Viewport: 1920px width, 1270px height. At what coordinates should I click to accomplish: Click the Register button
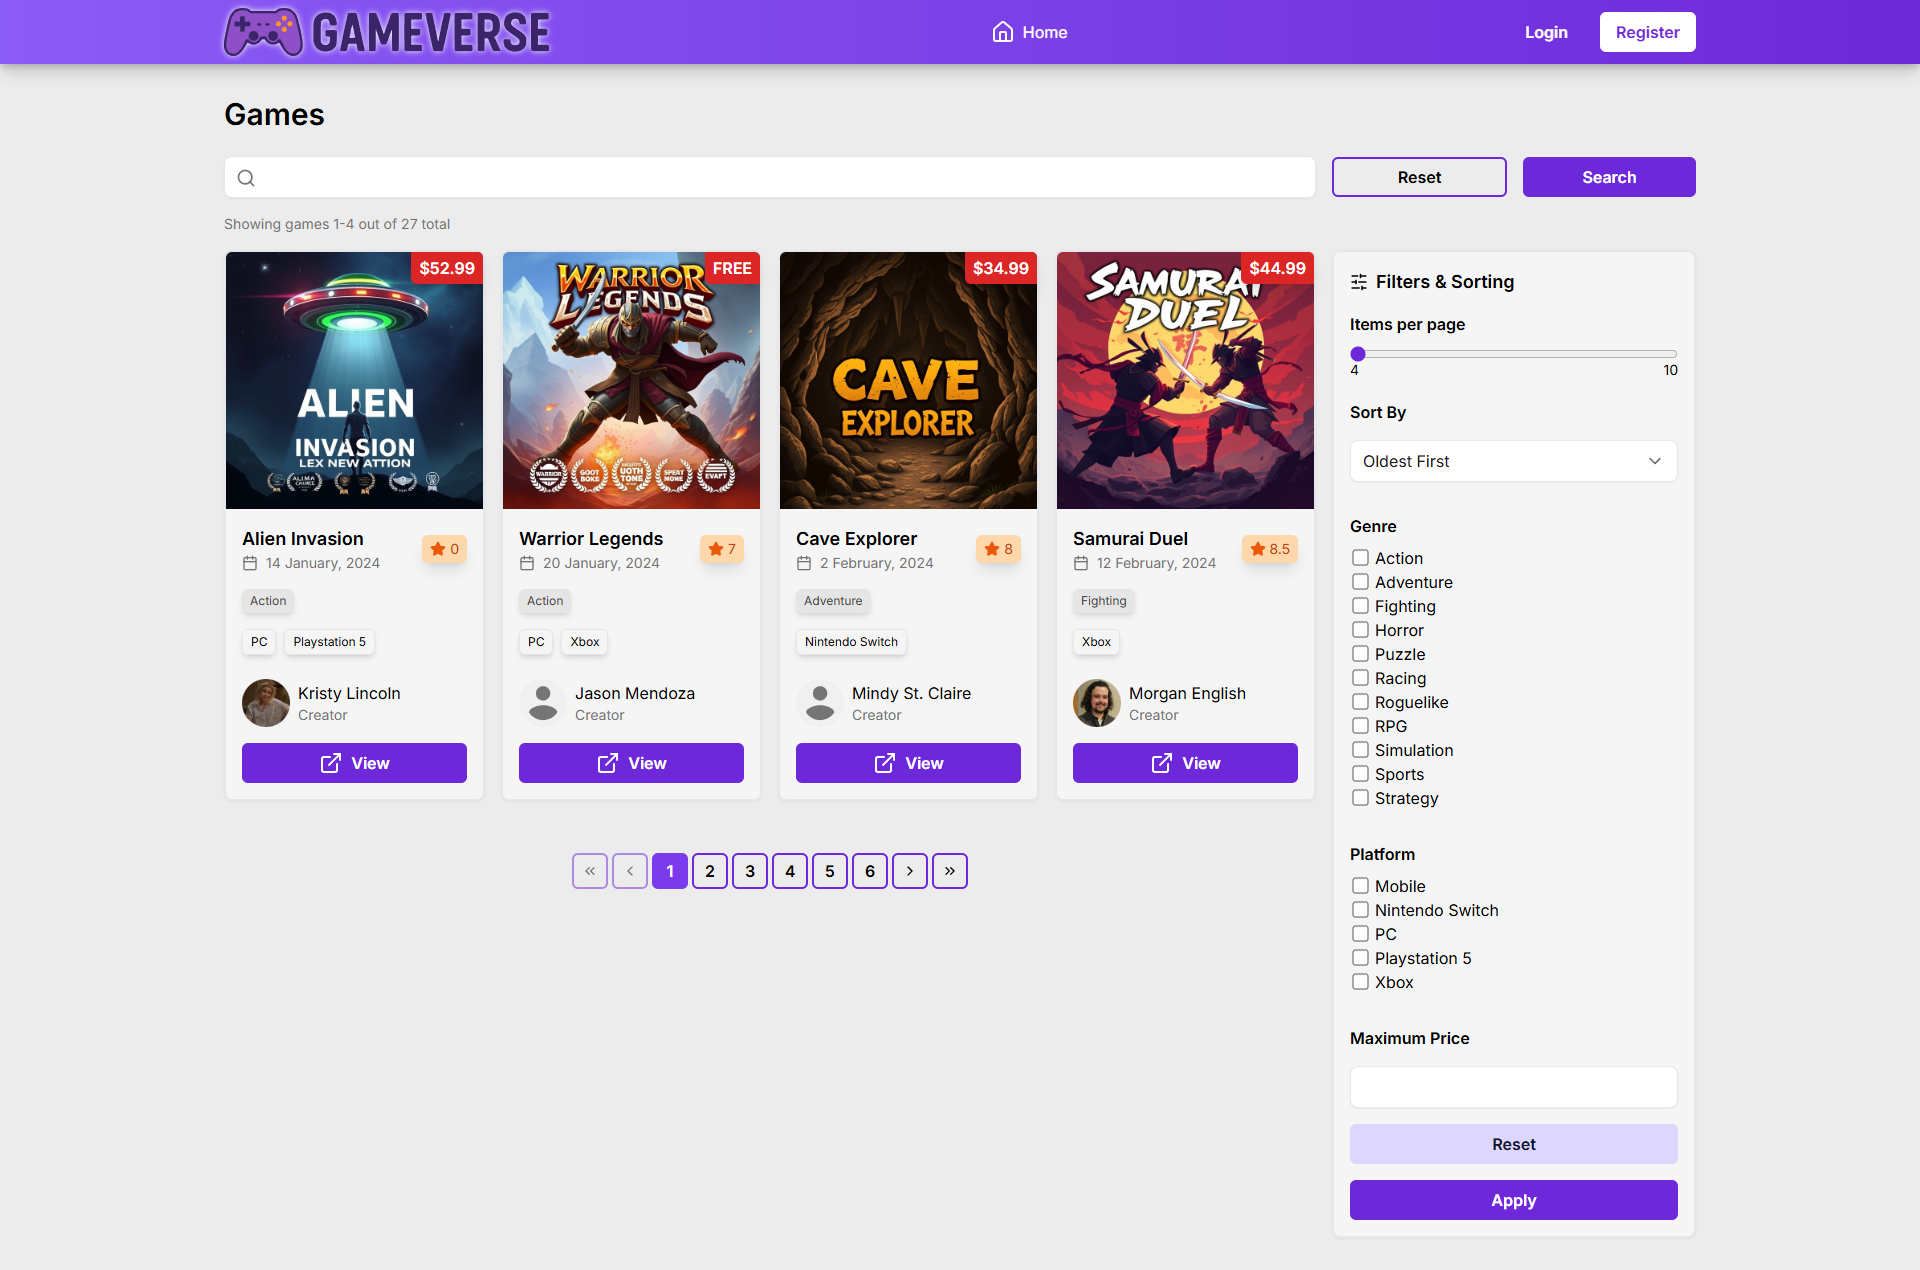[x=1647, y=32]
